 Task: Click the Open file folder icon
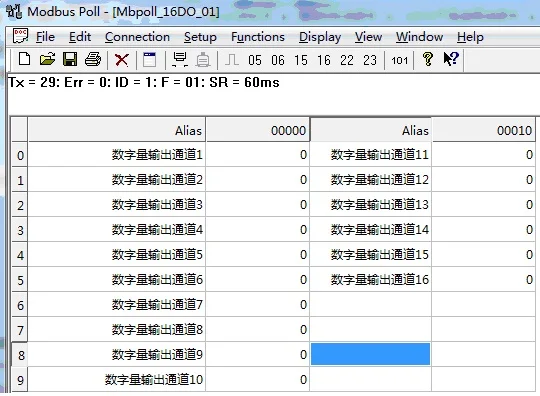click(x=47, y=59)
